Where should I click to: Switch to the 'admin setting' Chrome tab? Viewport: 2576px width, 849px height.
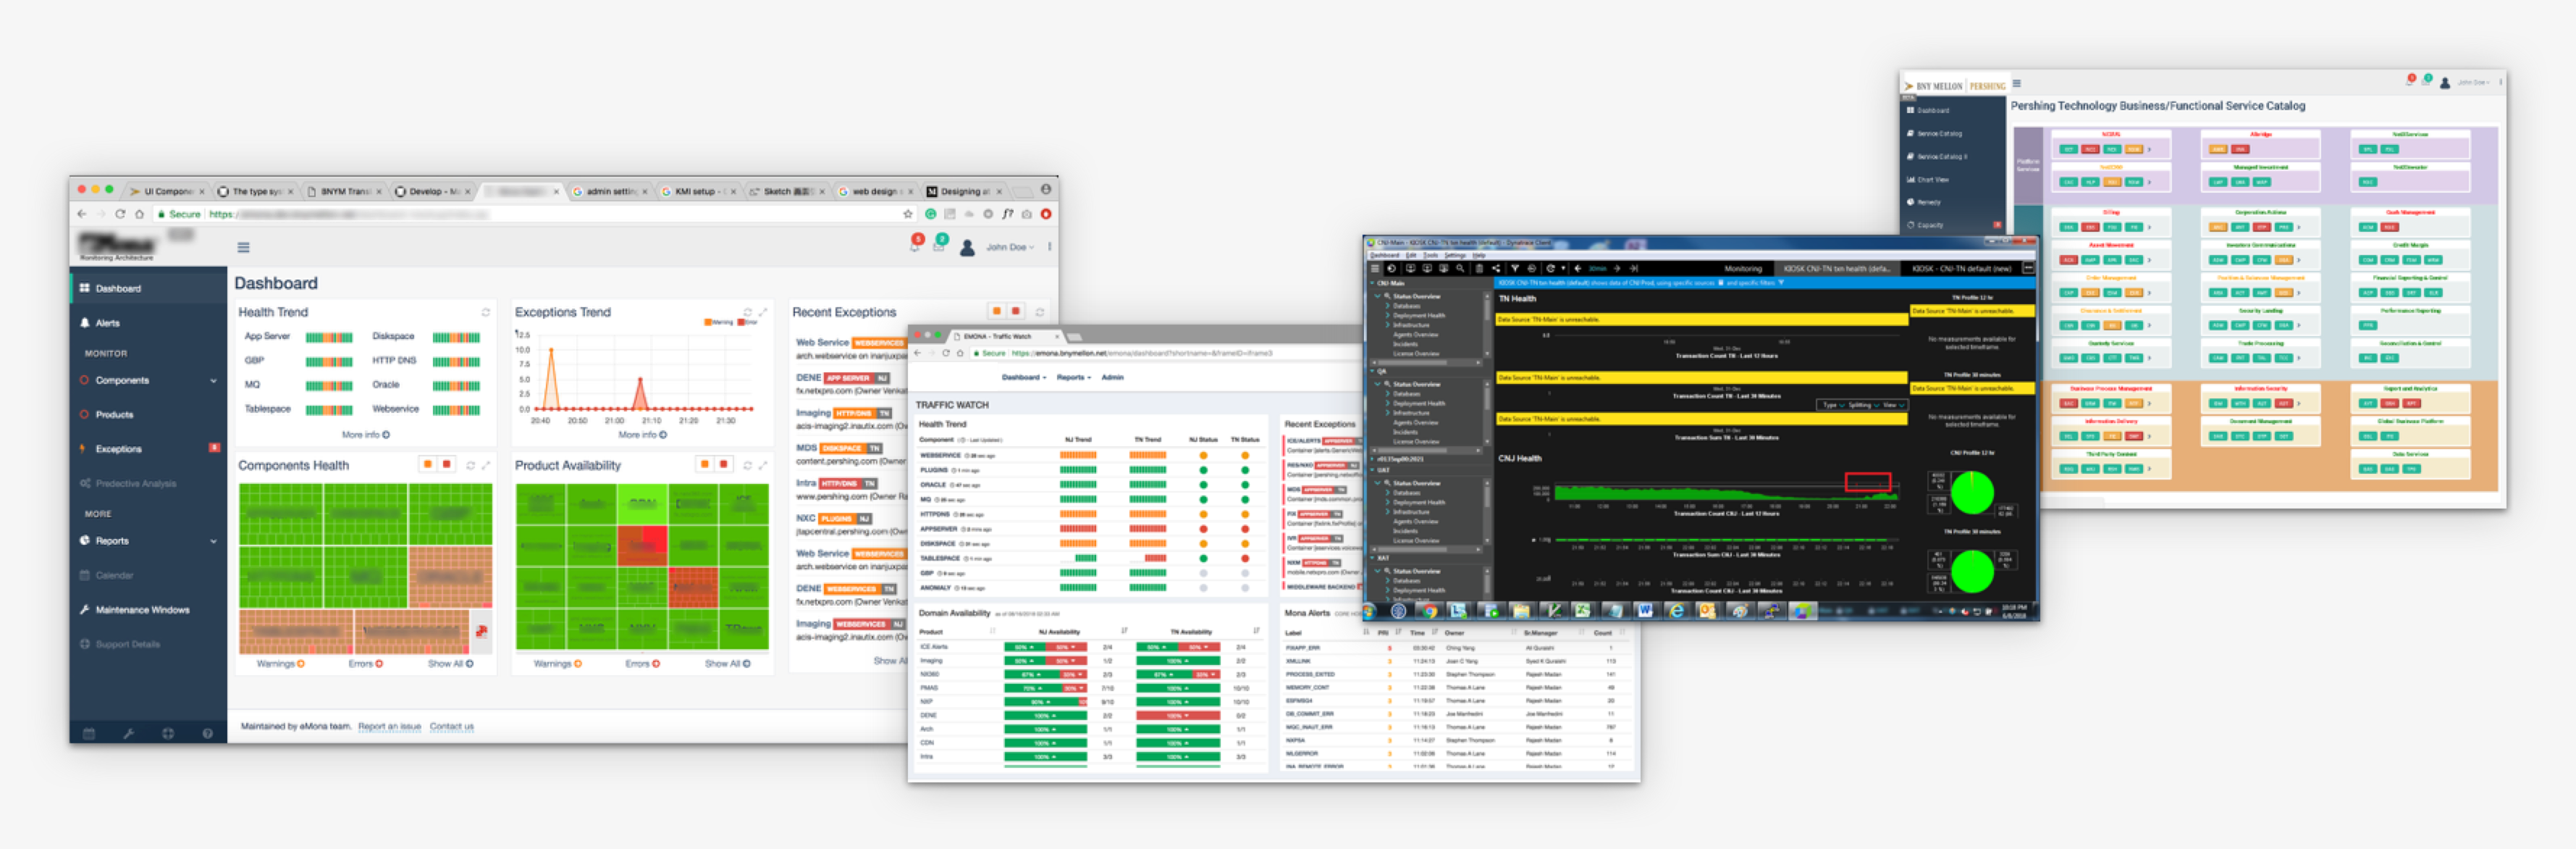coord(610,191)
